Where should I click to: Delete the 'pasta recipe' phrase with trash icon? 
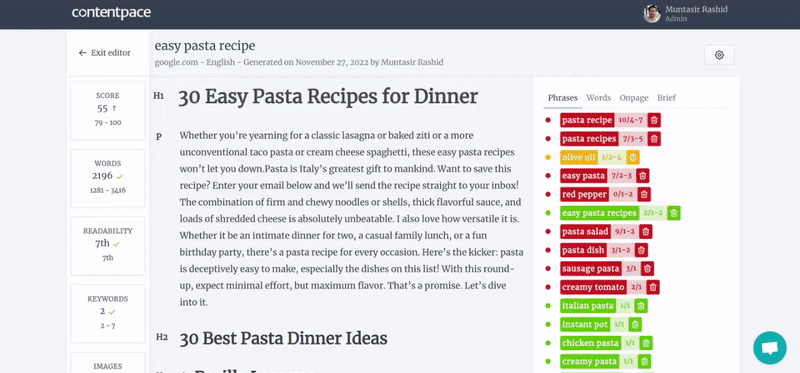click(x=654, y=120)
